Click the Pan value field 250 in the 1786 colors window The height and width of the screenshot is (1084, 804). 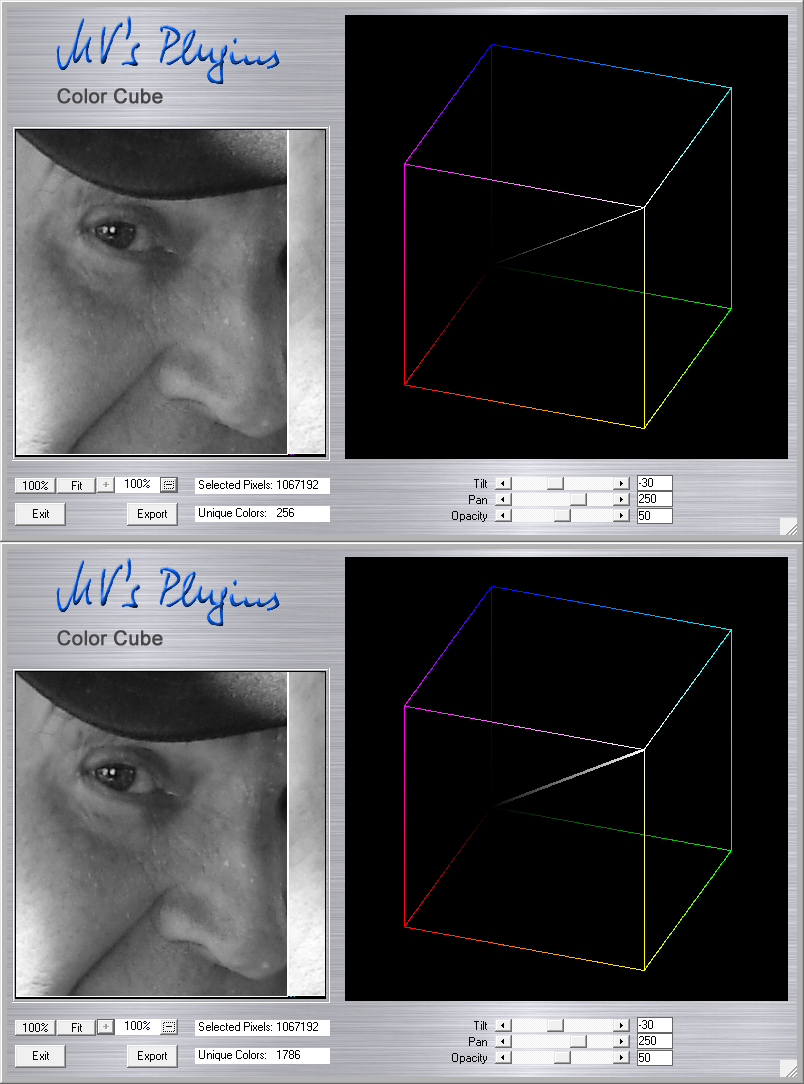click(x=654, y=1041)
